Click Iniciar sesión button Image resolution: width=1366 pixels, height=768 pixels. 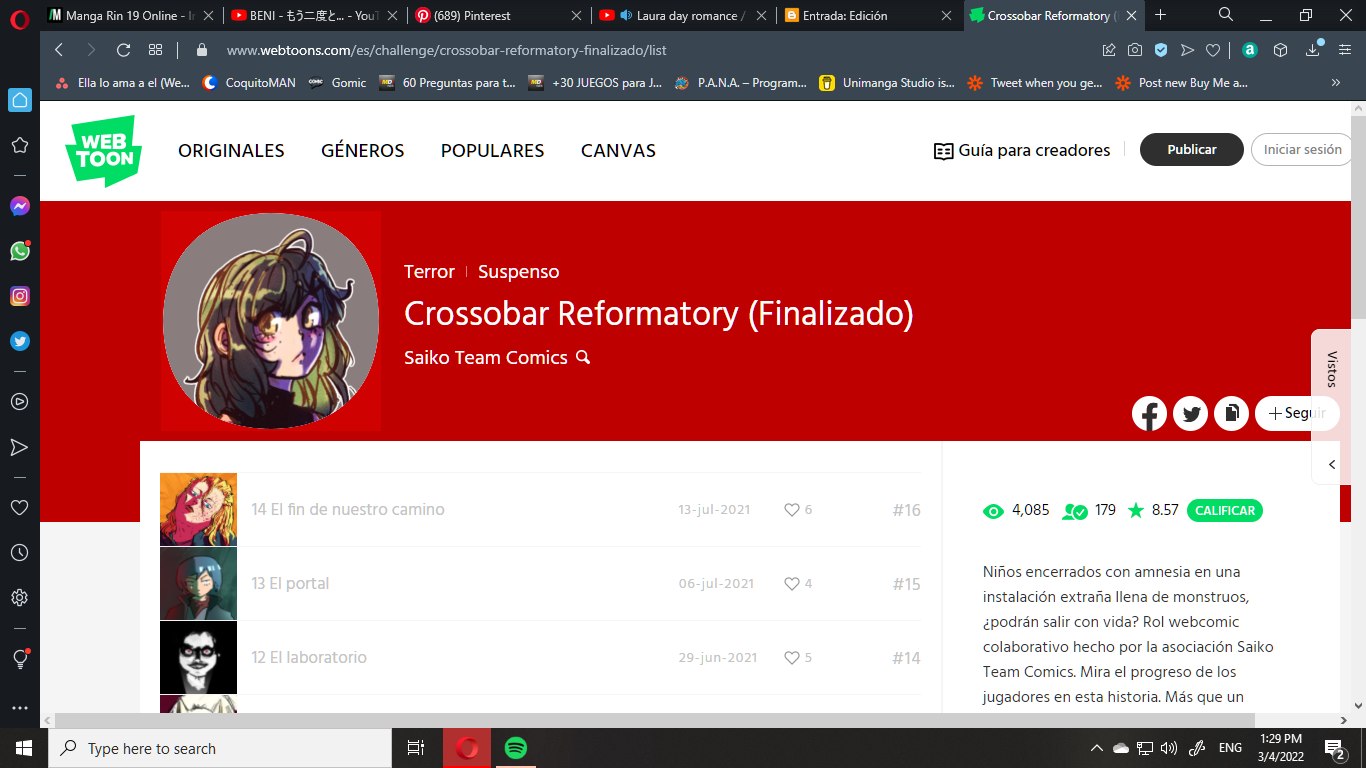pyautogui.click(x=1302, y=150)
